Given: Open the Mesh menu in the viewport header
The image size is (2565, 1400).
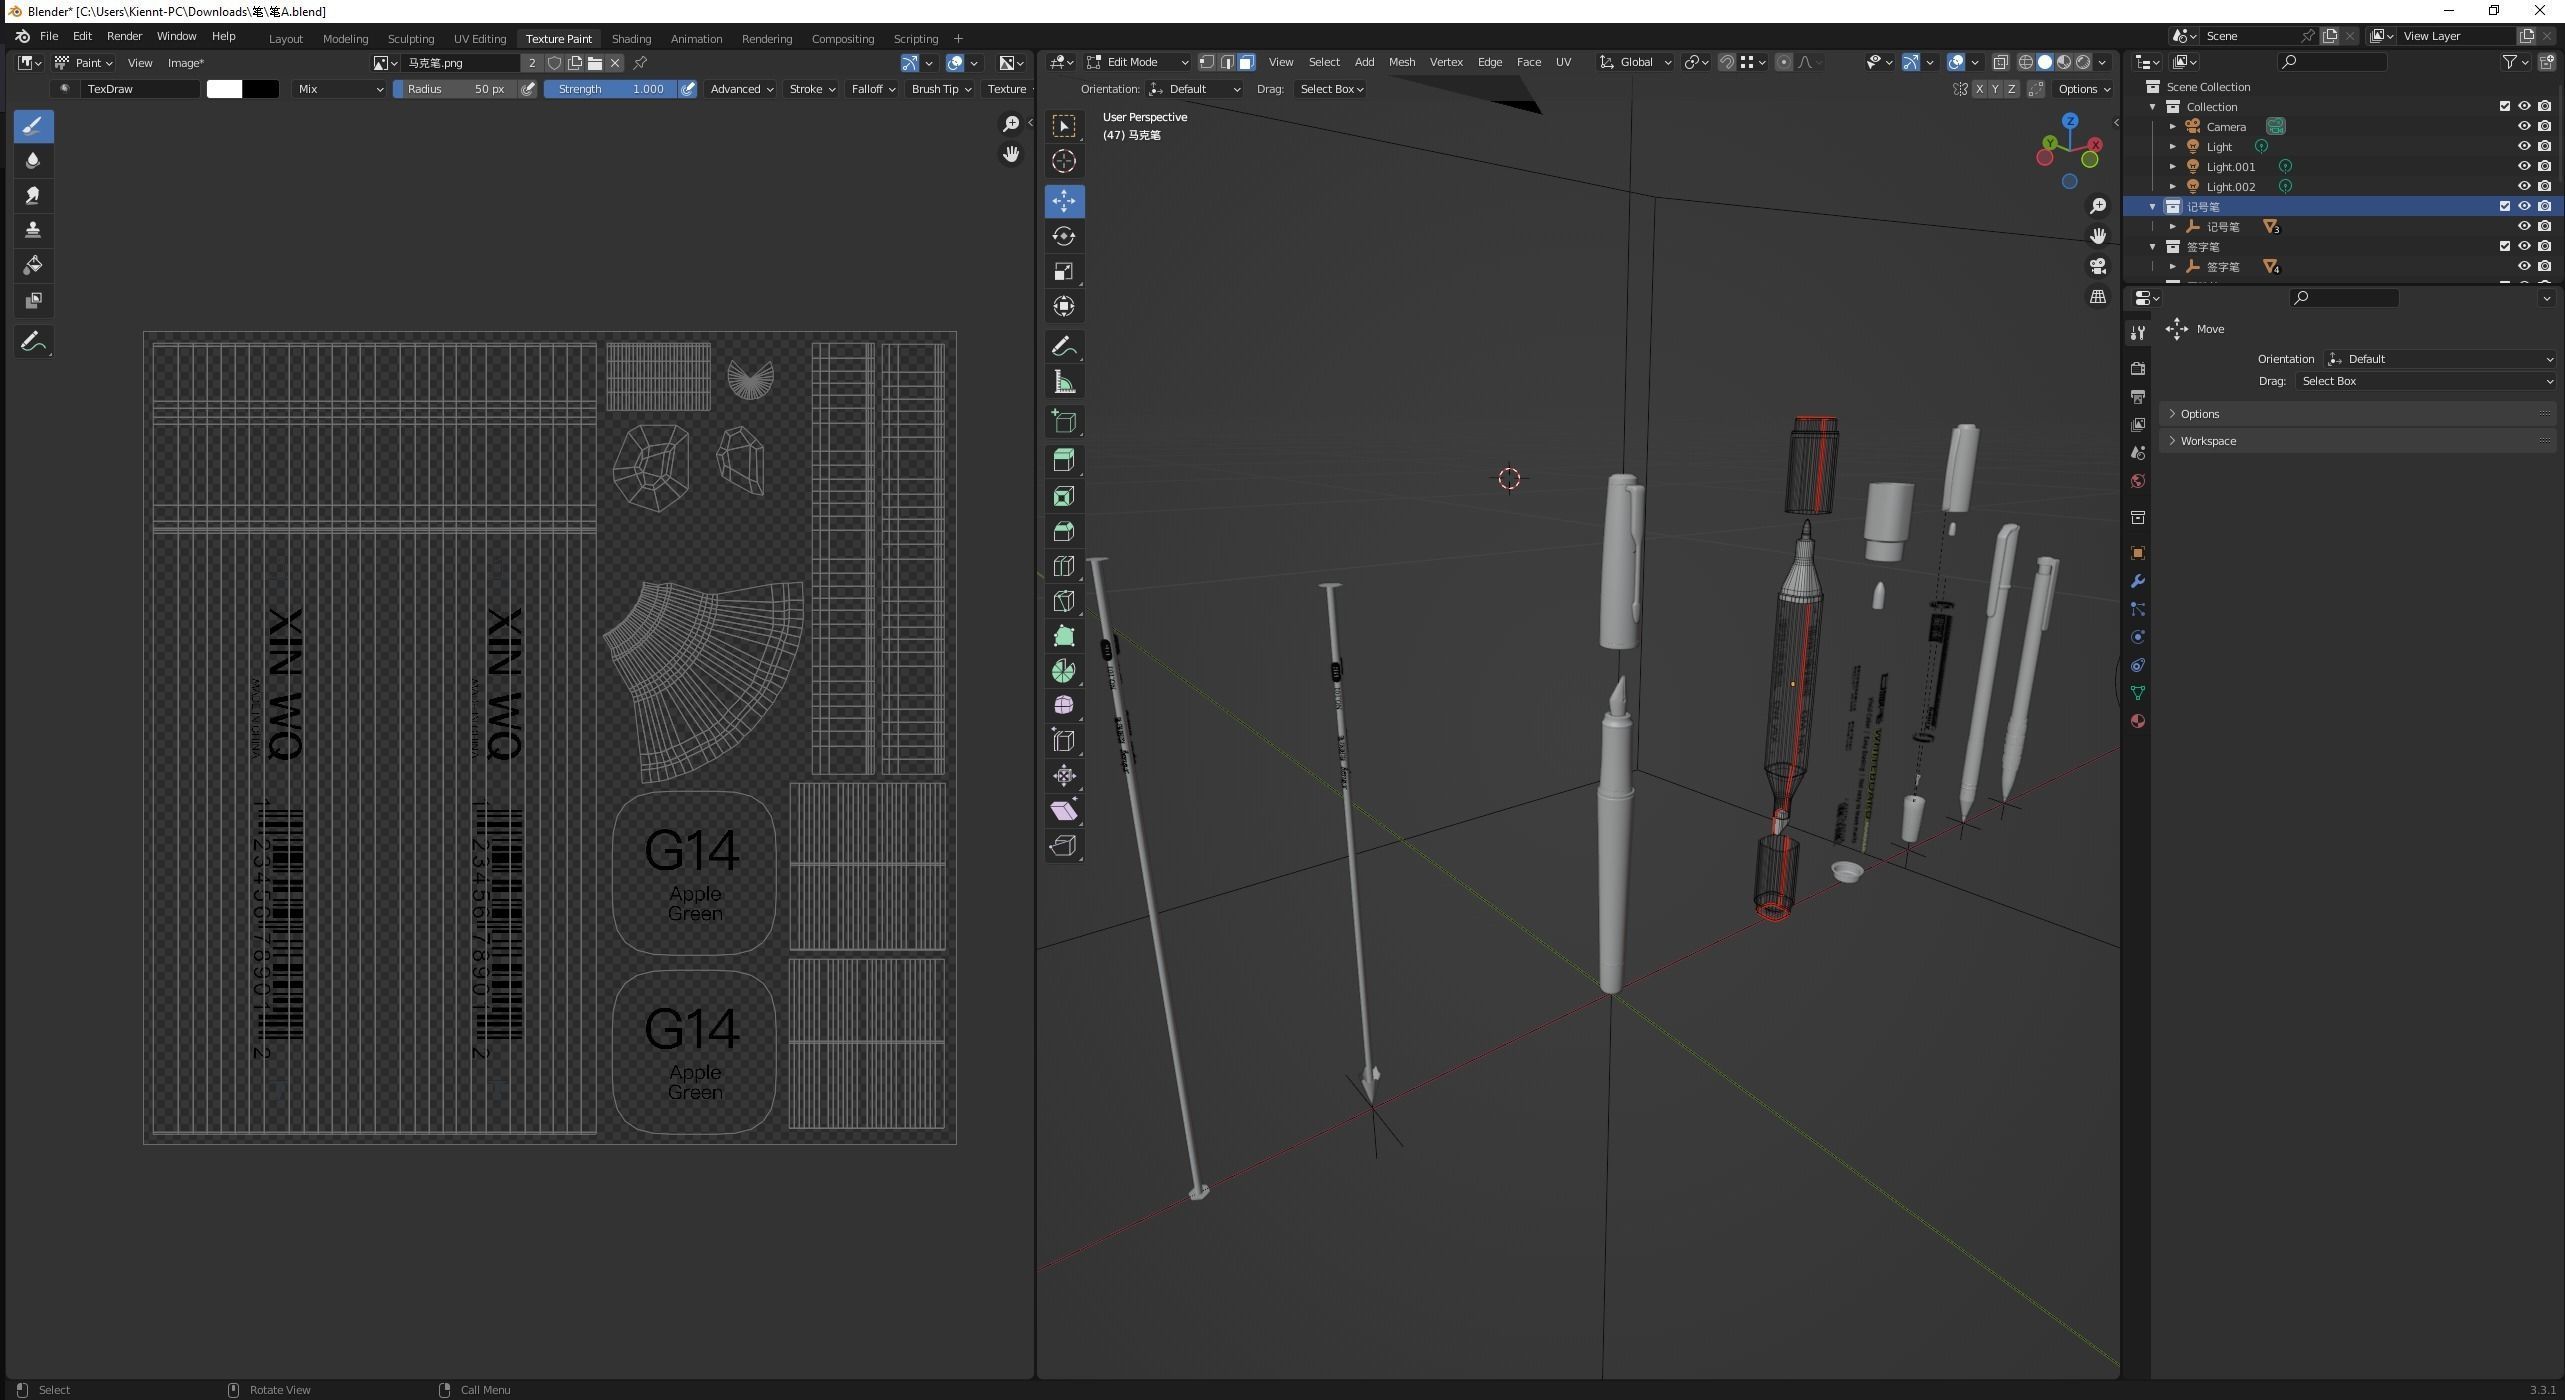Looking at the screenshot, I should [1401, 61].
